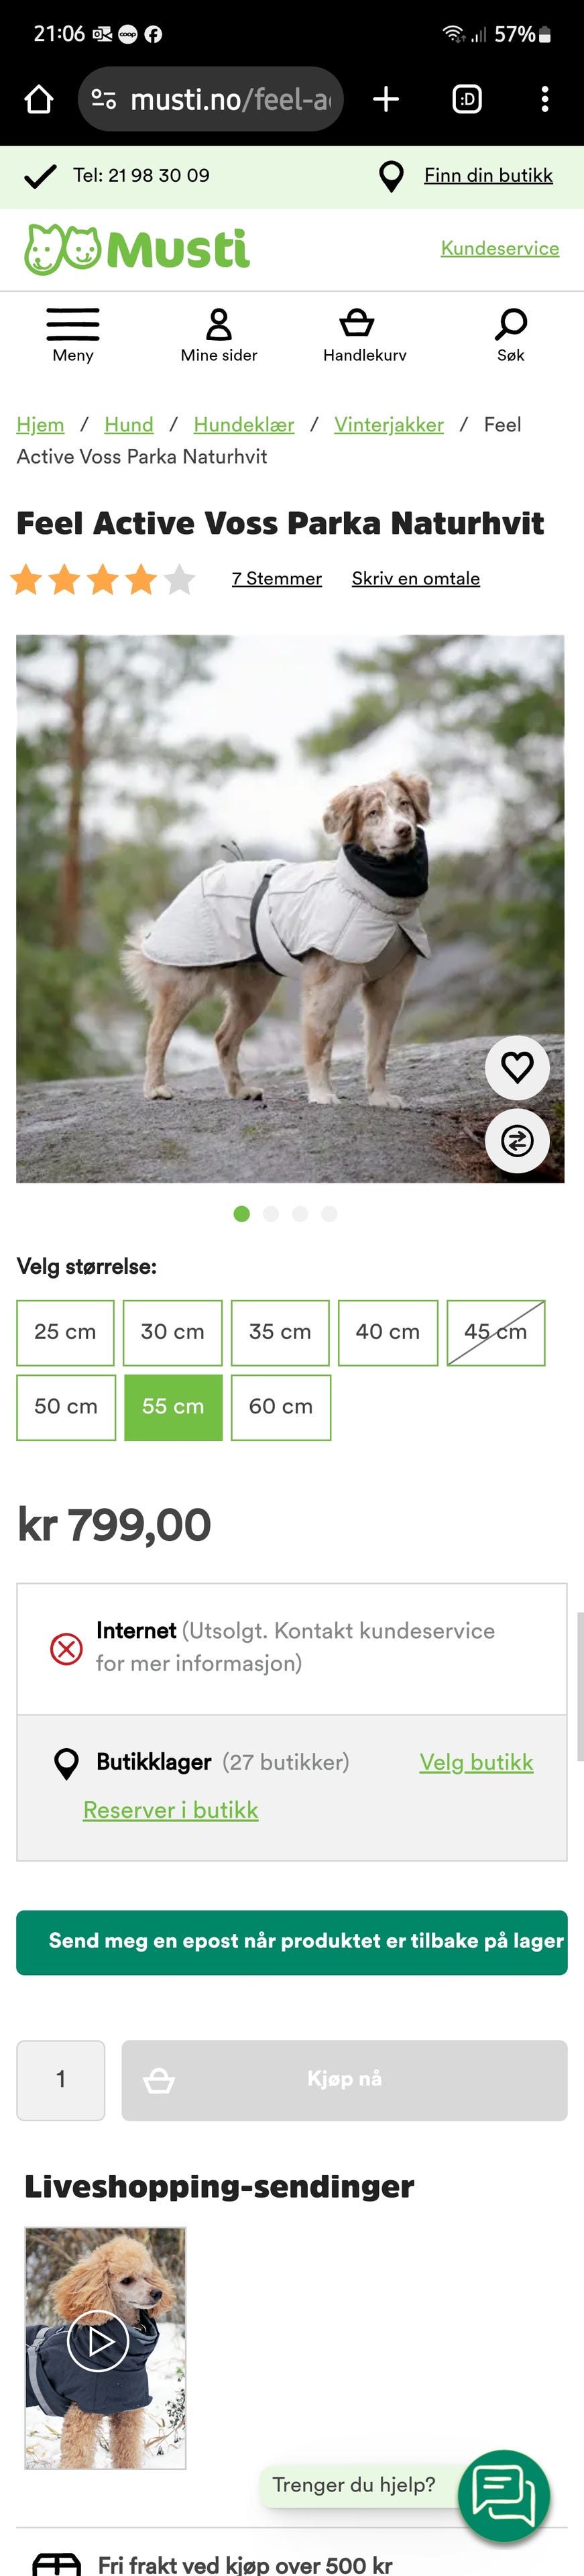Screen dimensions: 584x2576
Task: Click the quantity input field
Action: point(61,2080)
